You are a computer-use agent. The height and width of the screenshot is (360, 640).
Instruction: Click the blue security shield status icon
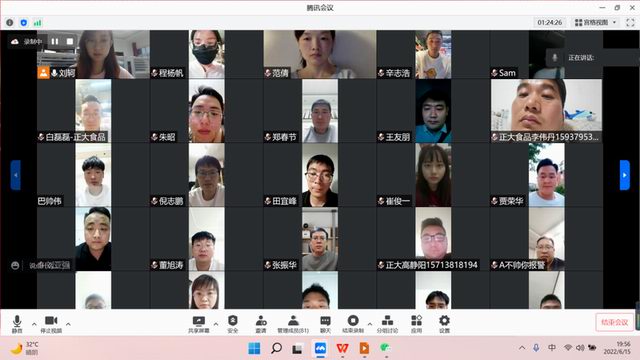point(24,23)
